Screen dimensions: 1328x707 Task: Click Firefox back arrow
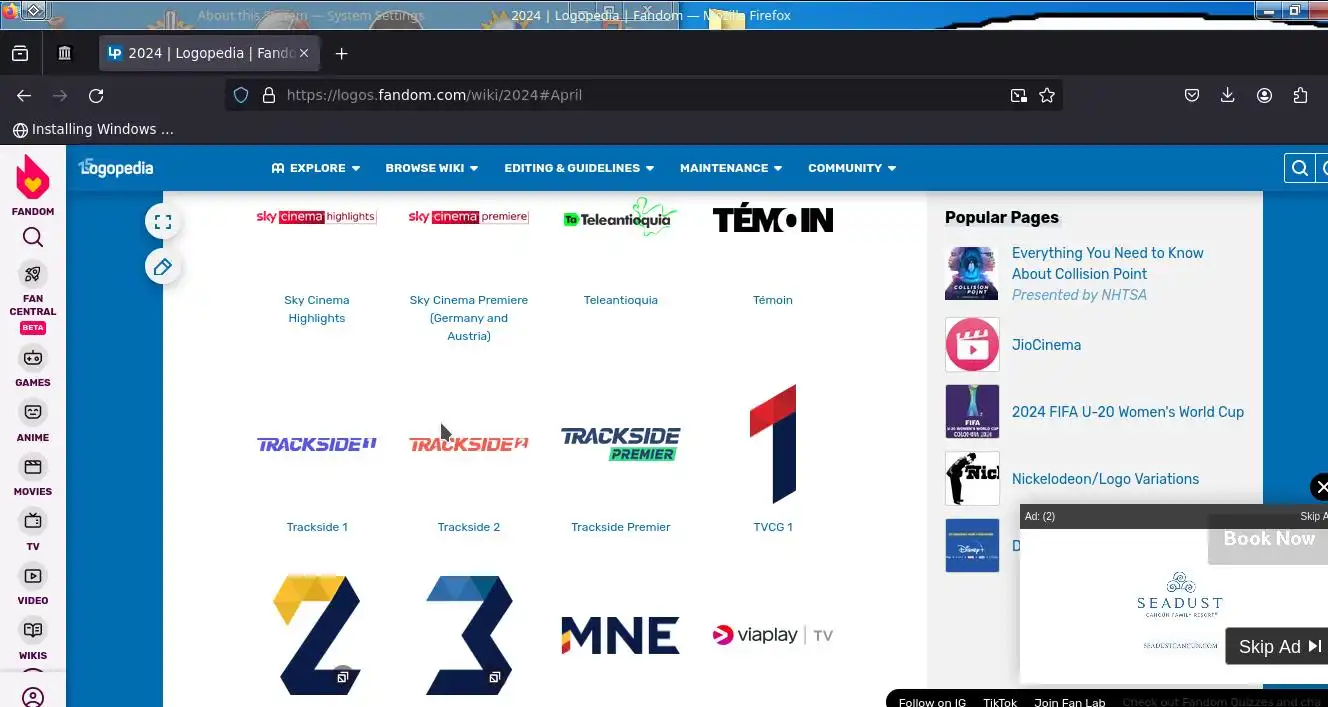click(x=24, y=95)
